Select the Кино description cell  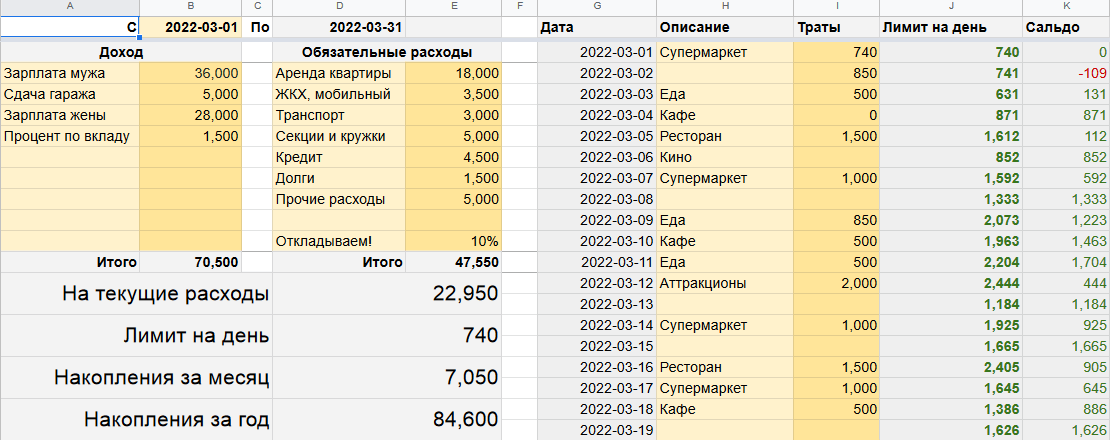725,157
